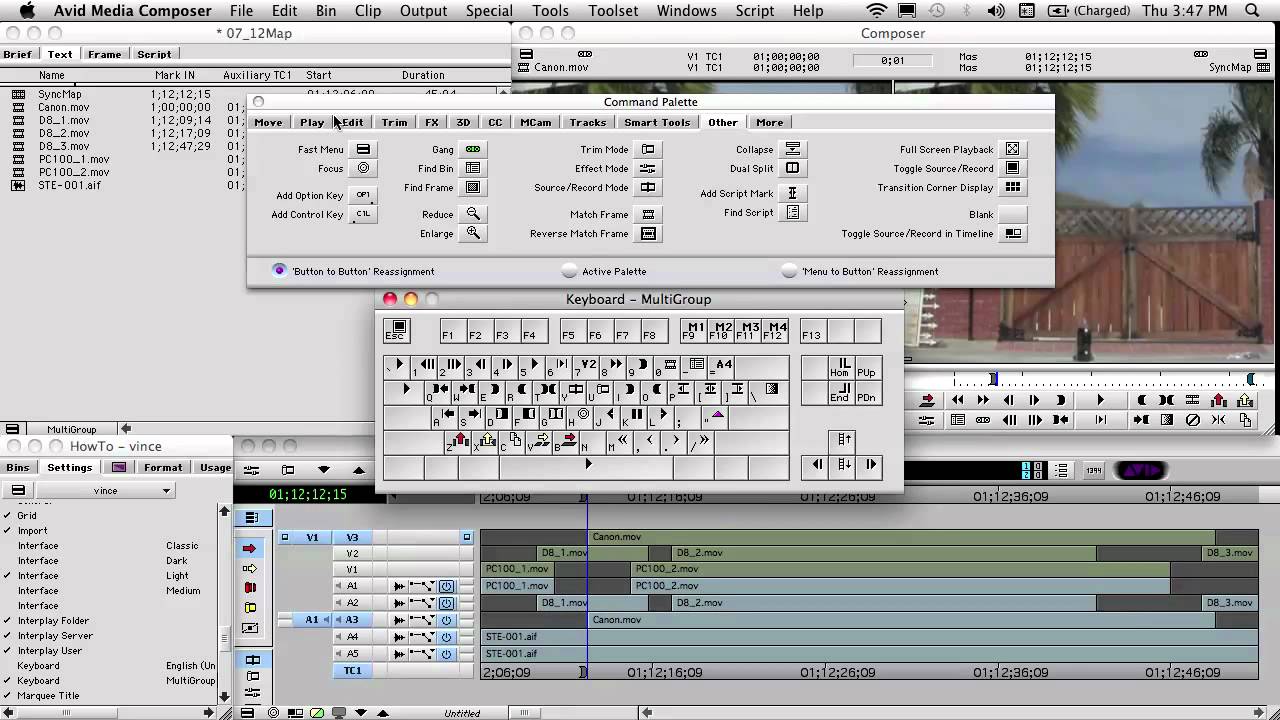
Task: Click the Reverse Match Frame palette button
Action: click(x=648, y=233)
